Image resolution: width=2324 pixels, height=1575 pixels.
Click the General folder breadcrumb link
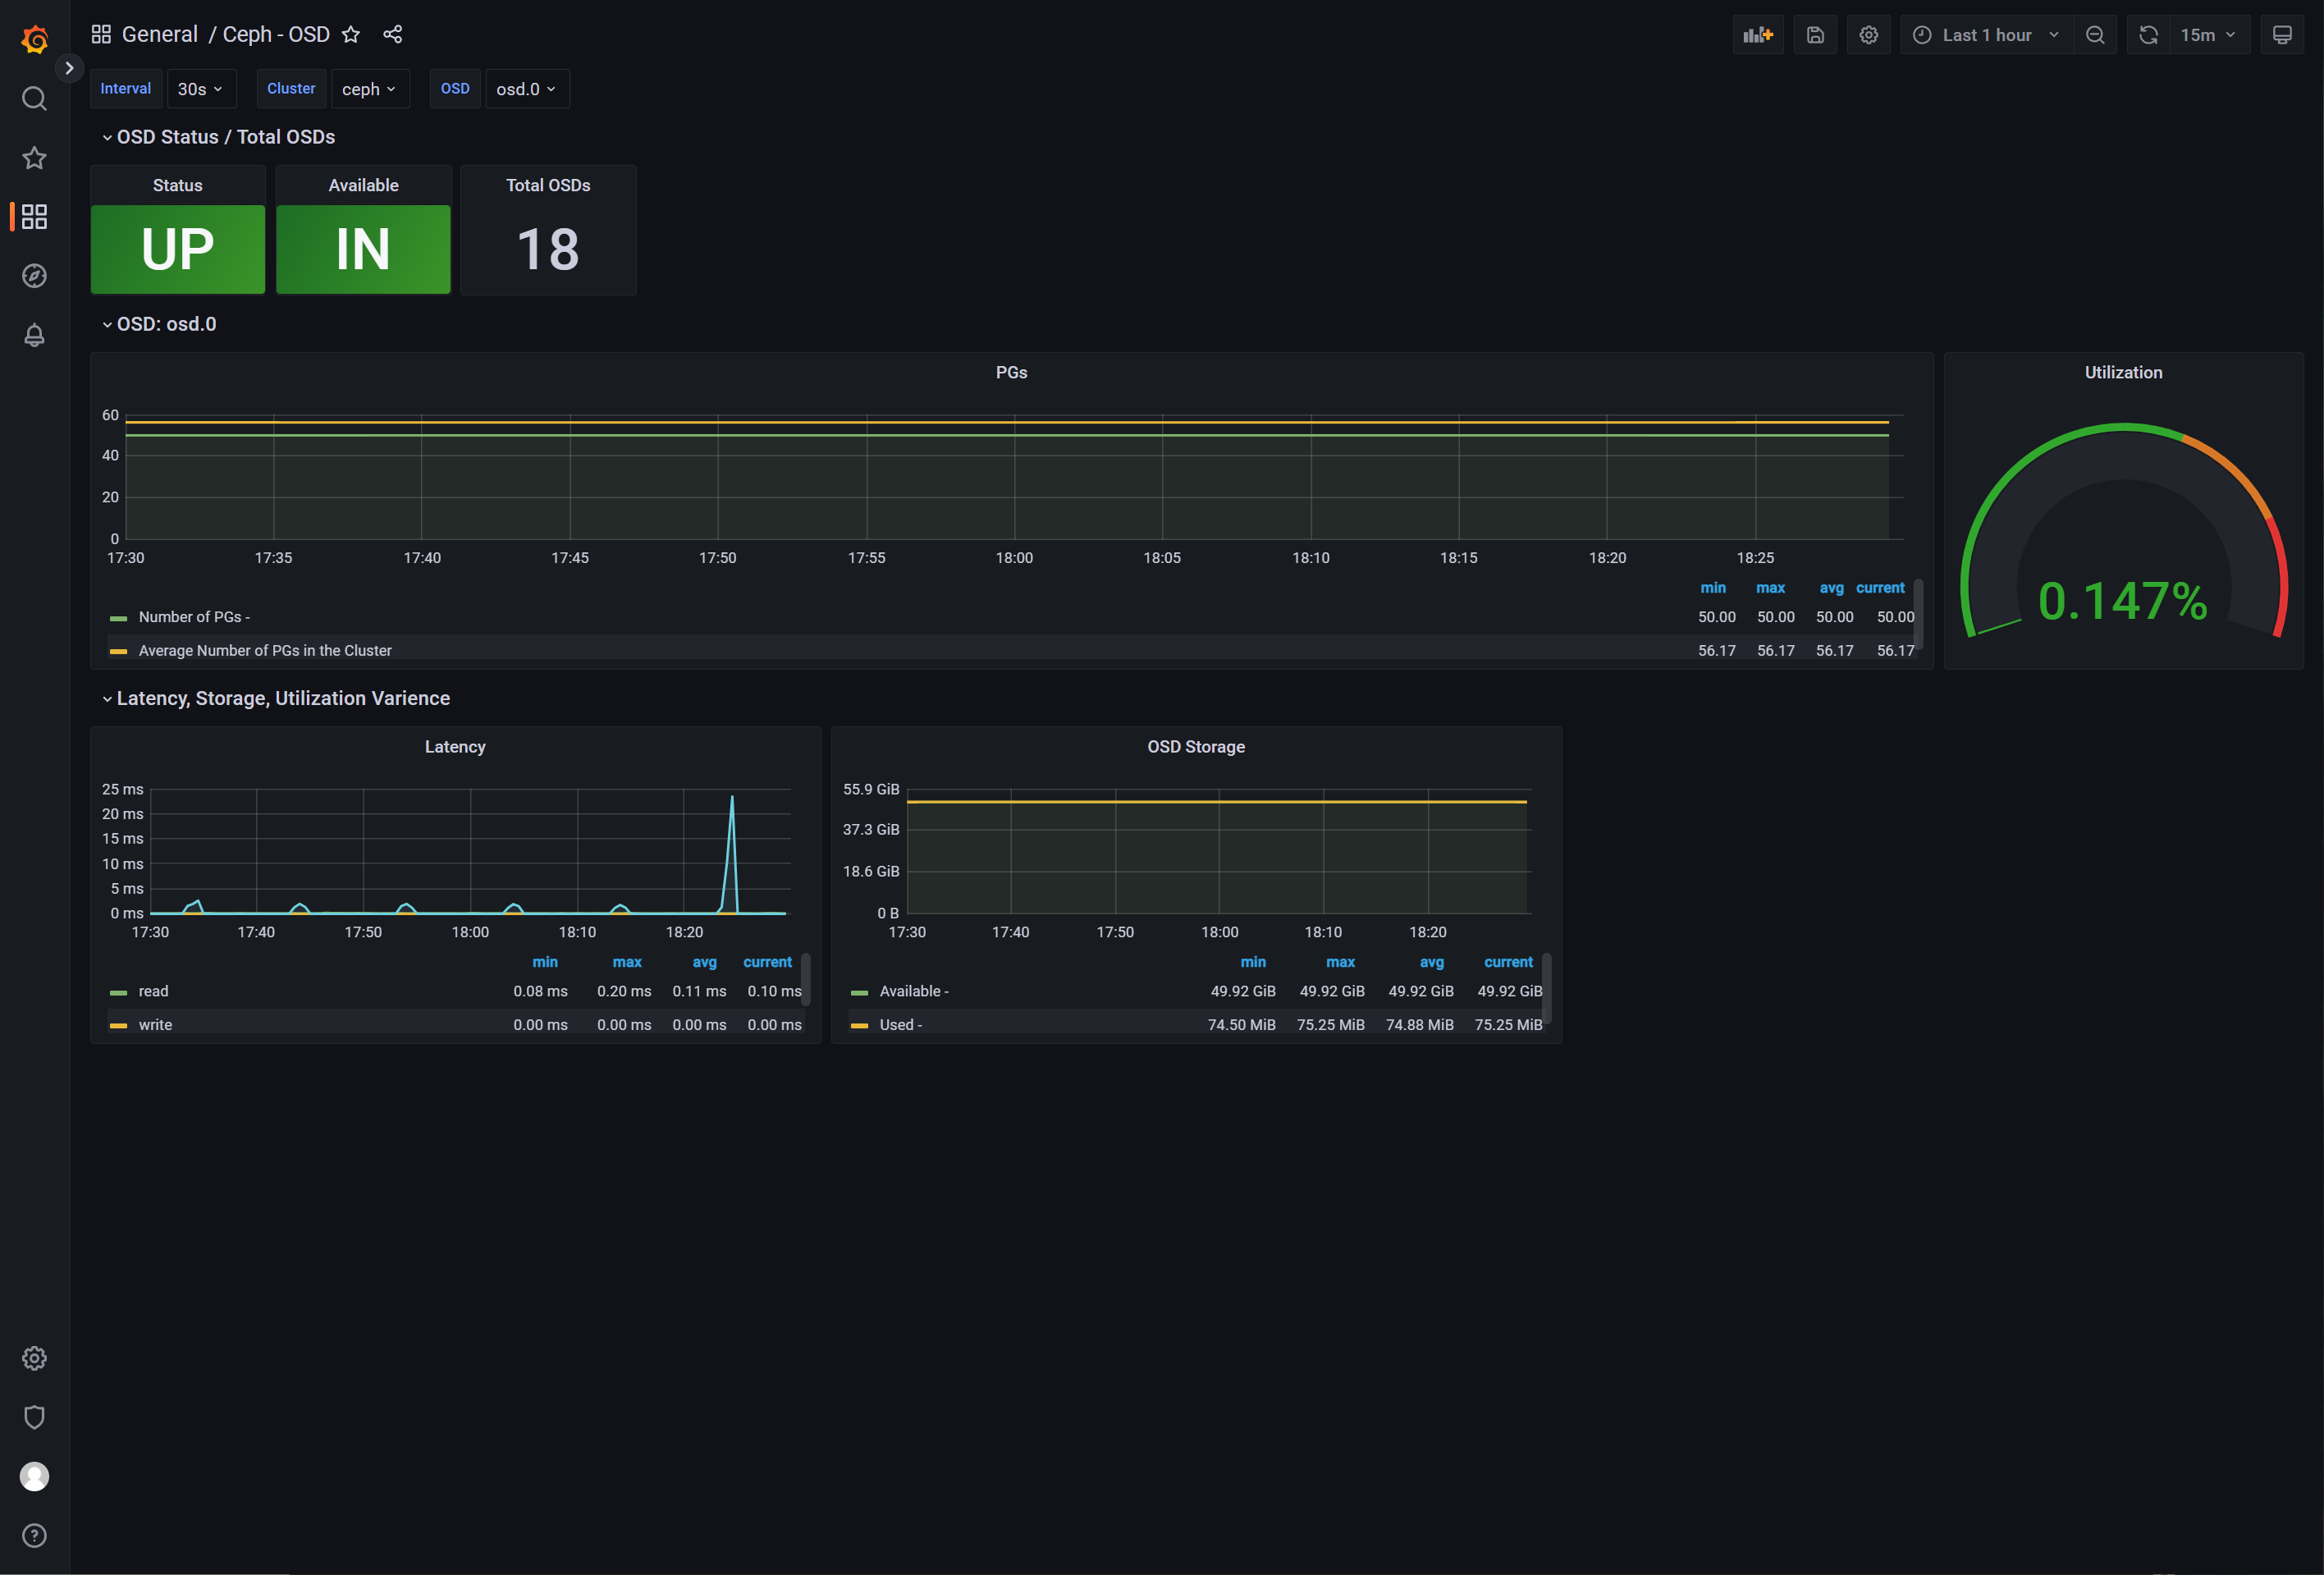click(159, 34)
